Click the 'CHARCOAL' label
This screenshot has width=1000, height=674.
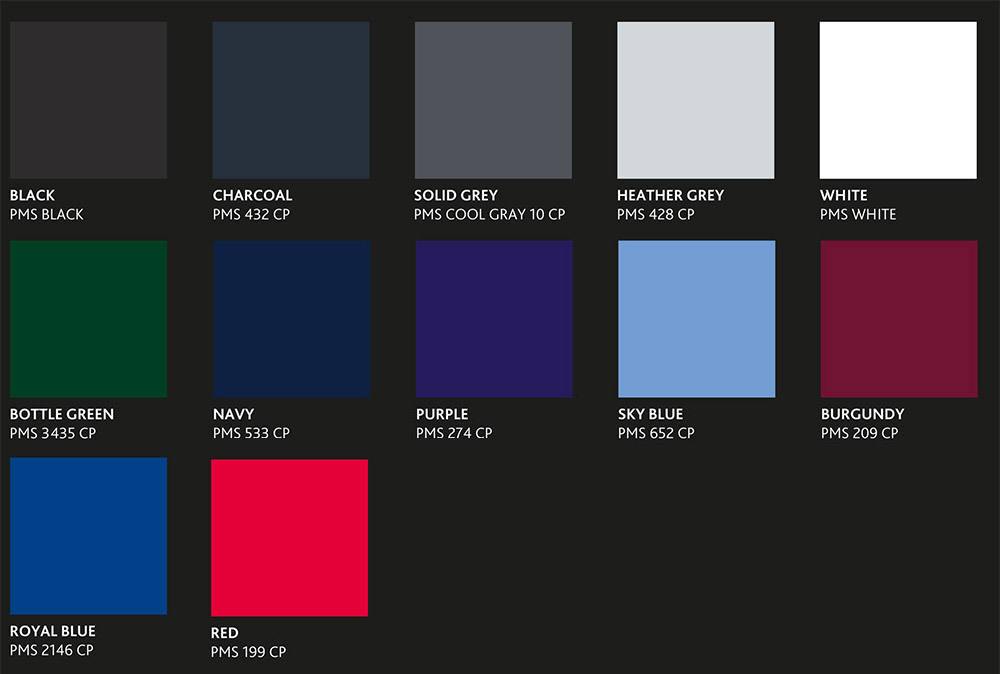[253, 195]
